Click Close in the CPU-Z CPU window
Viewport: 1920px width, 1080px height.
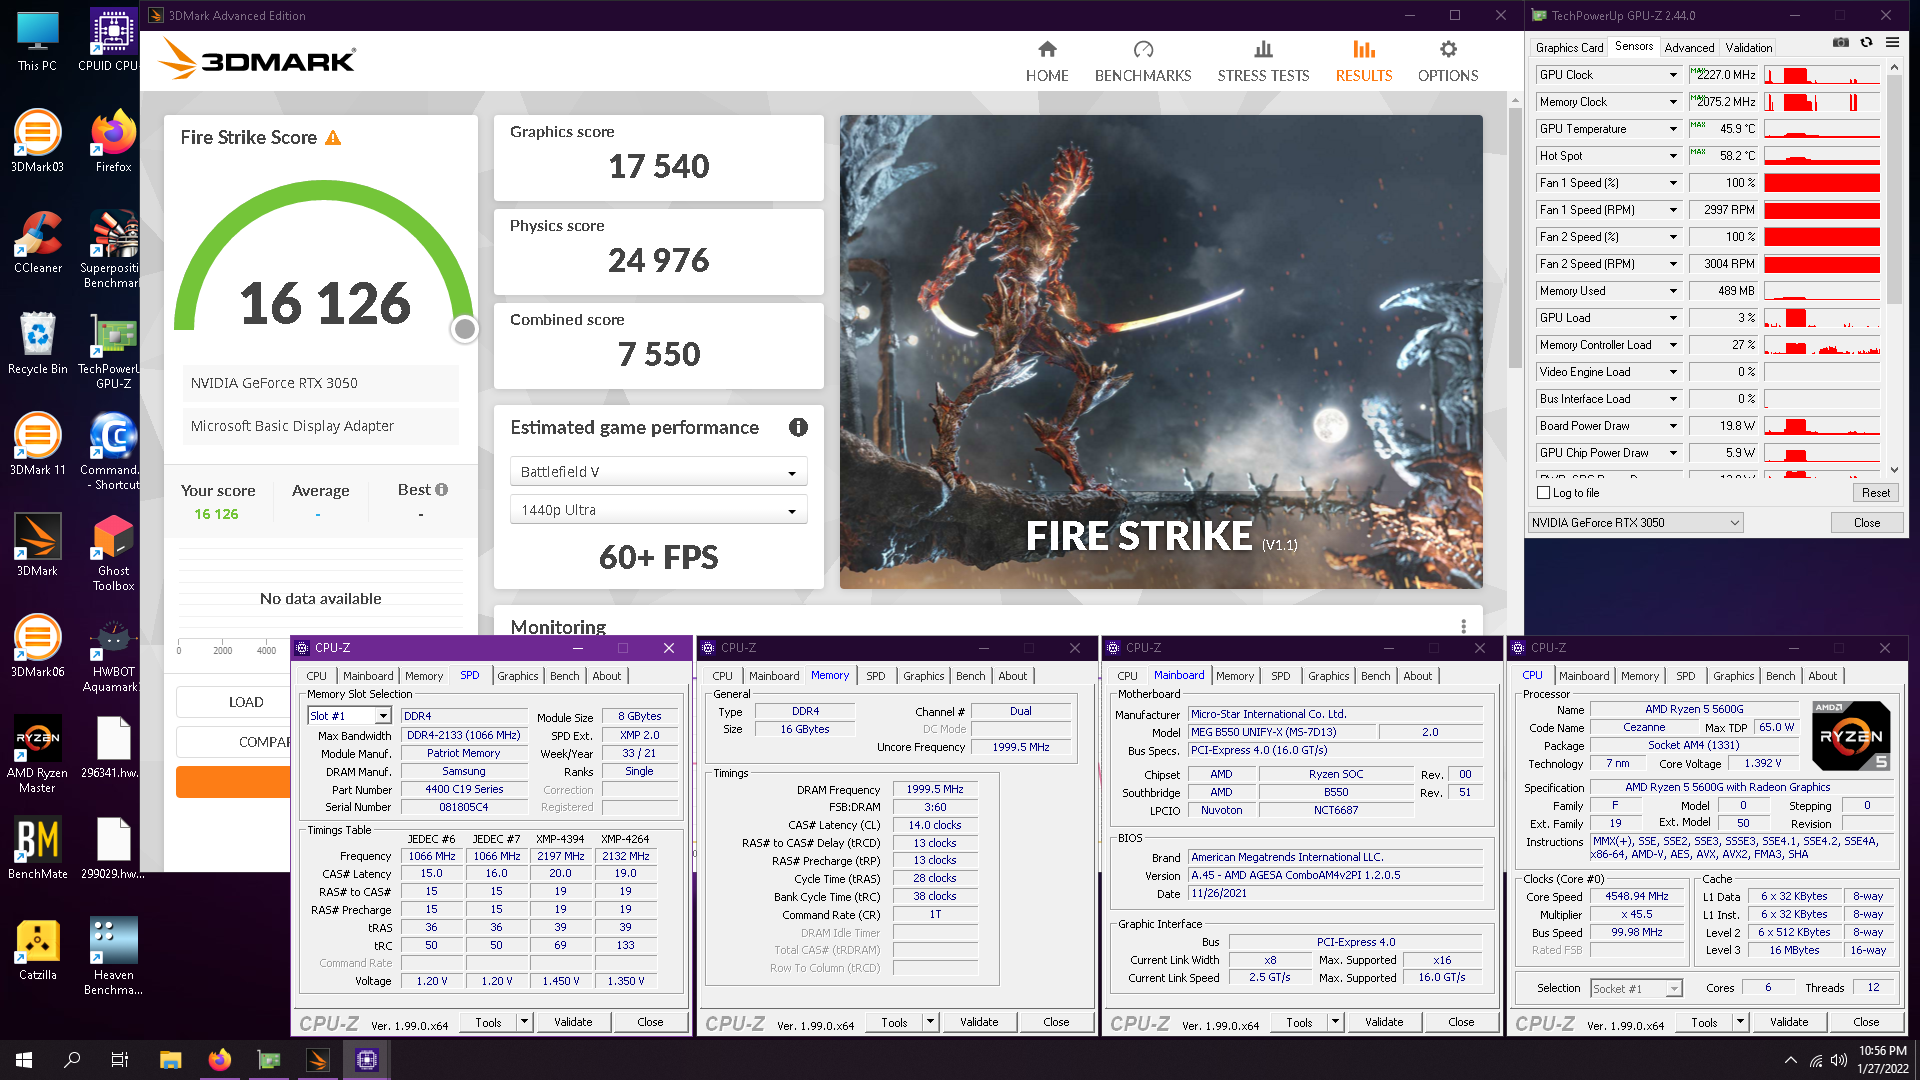pos(1865,1022)
